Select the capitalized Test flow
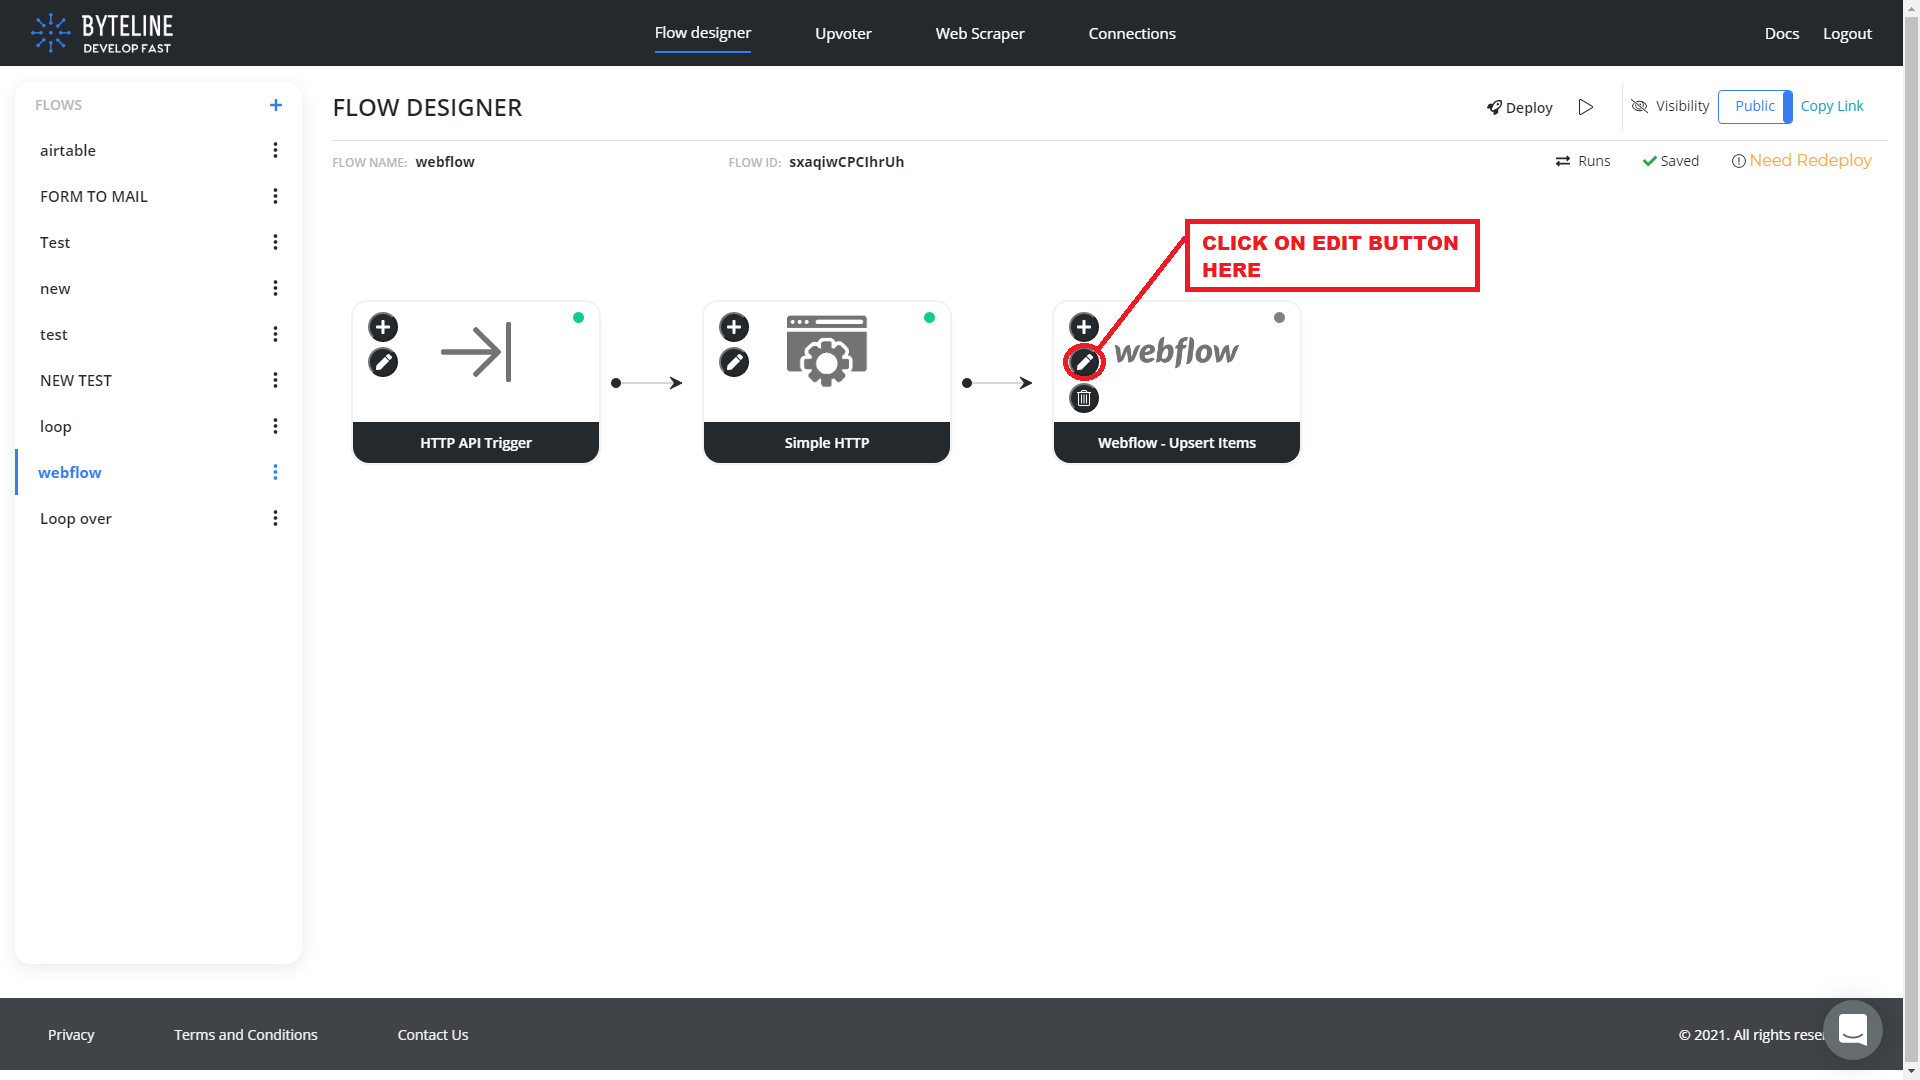Image resolution: width=1920 pixels, height=1080 pixels. point(55,242)
